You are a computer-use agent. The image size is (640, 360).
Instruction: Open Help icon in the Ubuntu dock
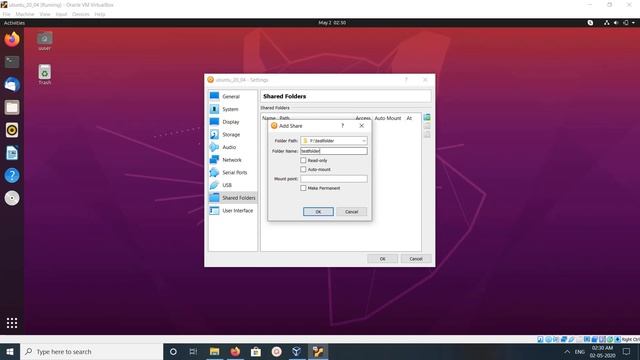click(12, 176)
